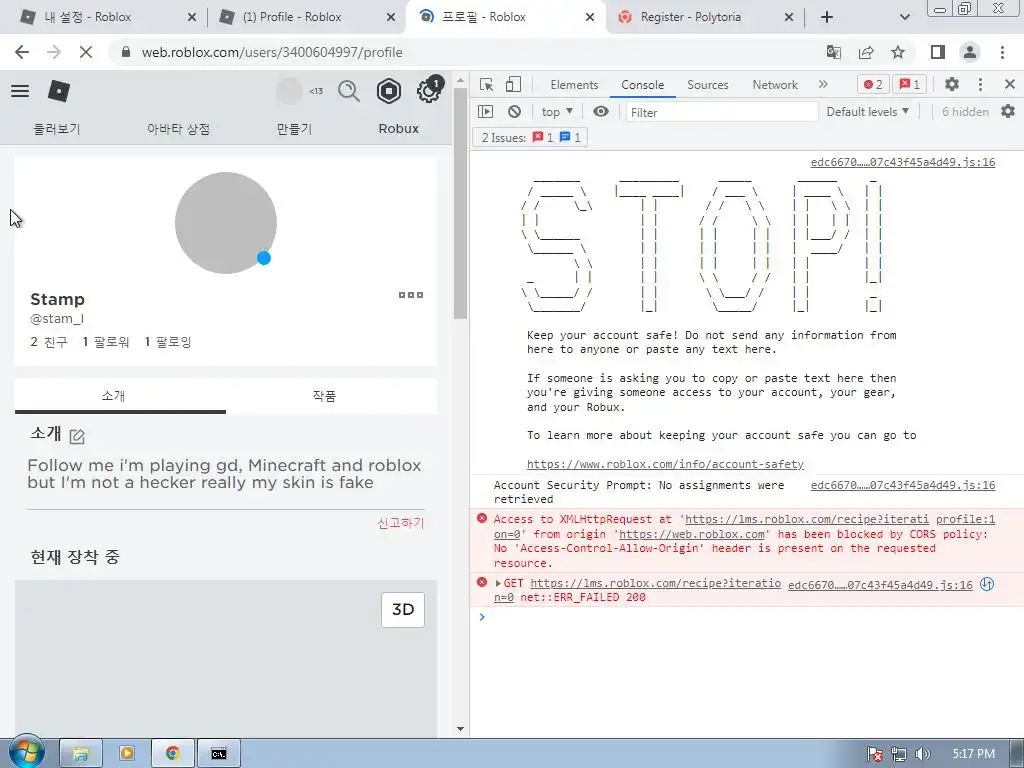The height and width of the screenshot is (768, 1024).
Task: Click the page vertical scrollbar thumb
Action: 460,204
